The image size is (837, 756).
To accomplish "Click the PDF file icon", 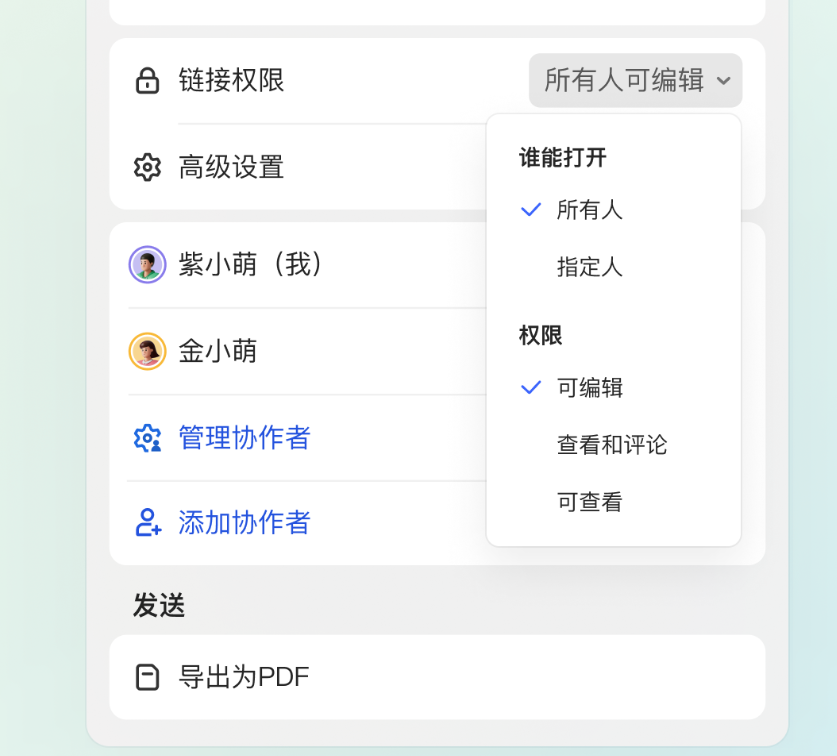I will 147,677.
